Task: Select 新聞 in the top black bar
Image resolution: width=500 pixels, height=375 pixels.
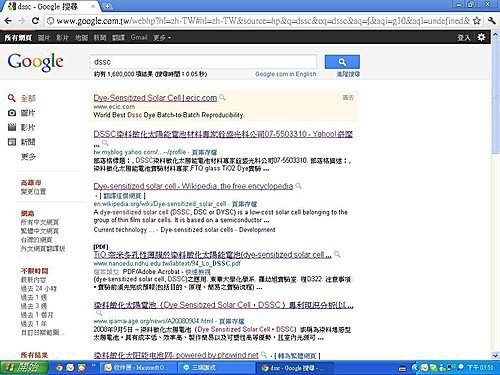Action: [x=100, y=38]
